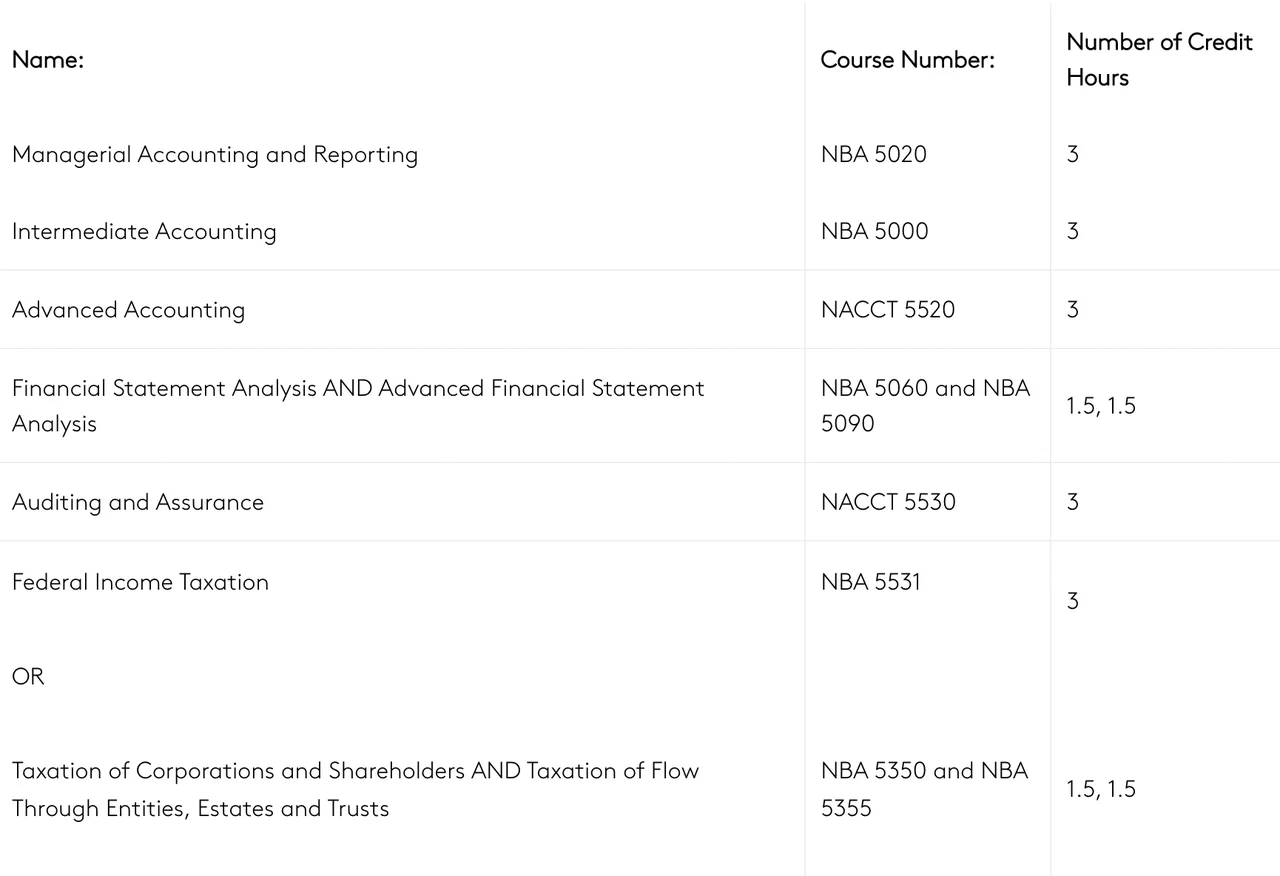Select course number NBA 5531
The height and width of the screenshot is (876, 1280).
(x=870, y=582)
